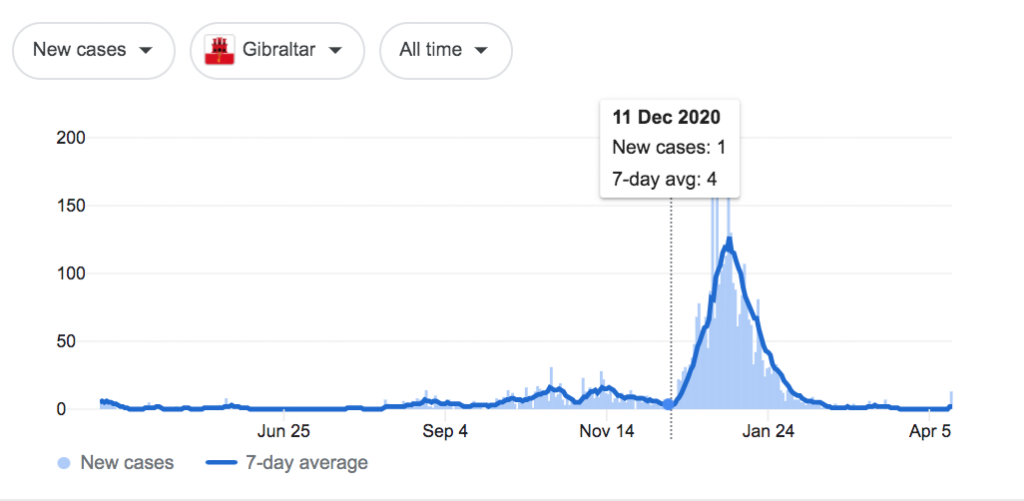Click the Jan 24 date axis label
Screen dimensions: 1024x501
coord(769,432)
